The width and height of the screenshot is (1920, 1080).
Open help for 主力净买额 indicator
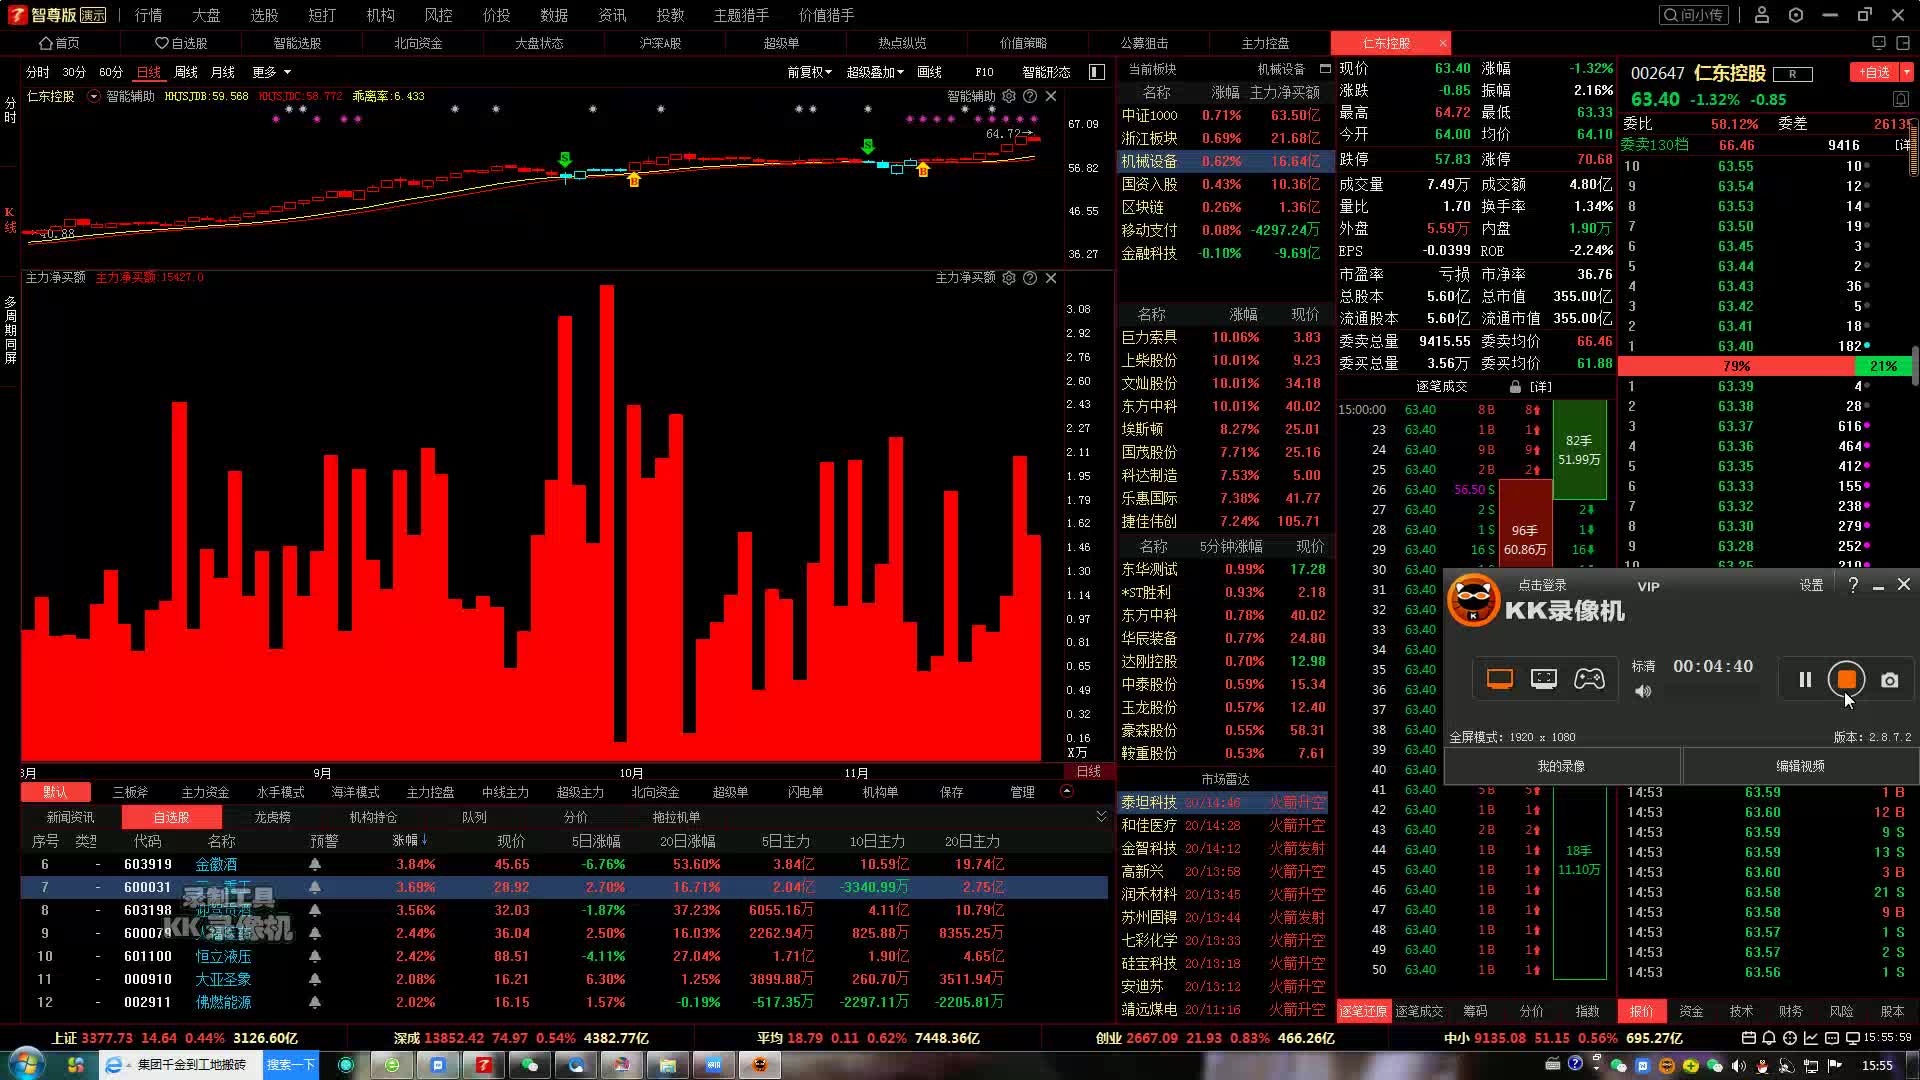click(1030, 277)
